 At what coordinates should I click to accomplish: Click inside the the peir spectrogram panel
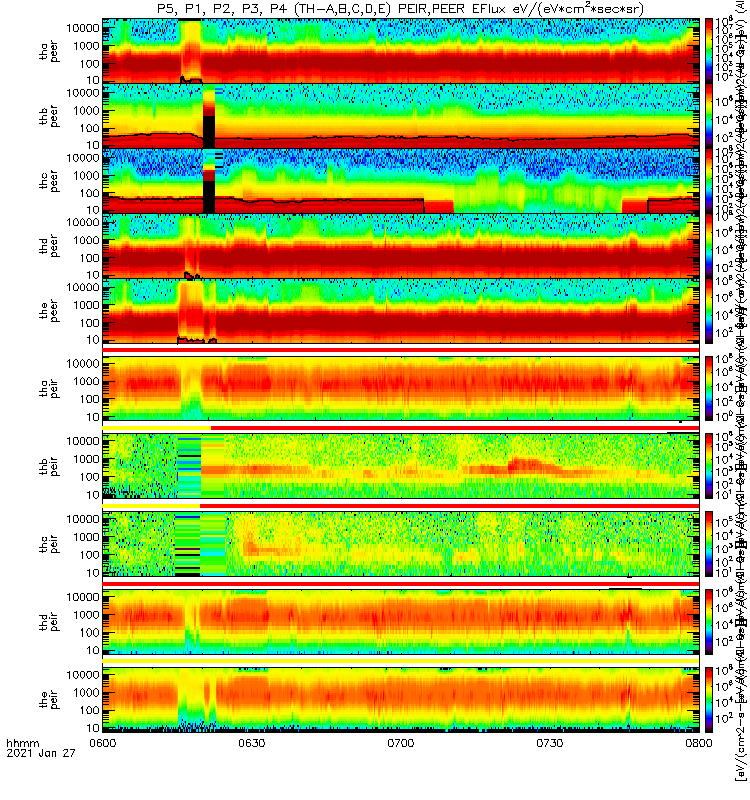pyautogui.click(x=401, y=699)
